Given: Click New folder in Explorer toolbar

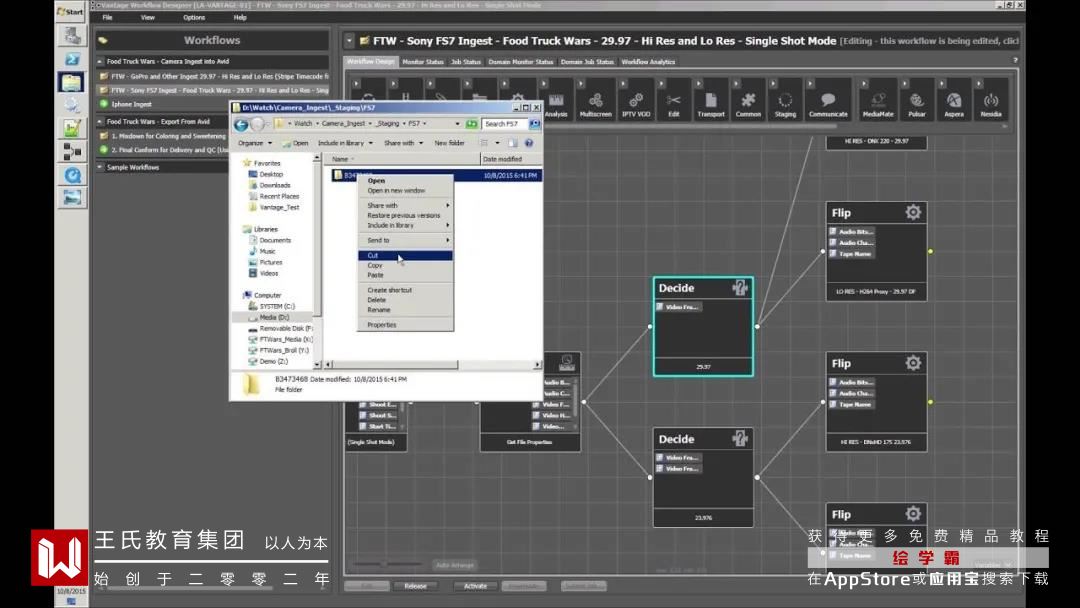Looking at the screenshot, I should coord(449,143).
